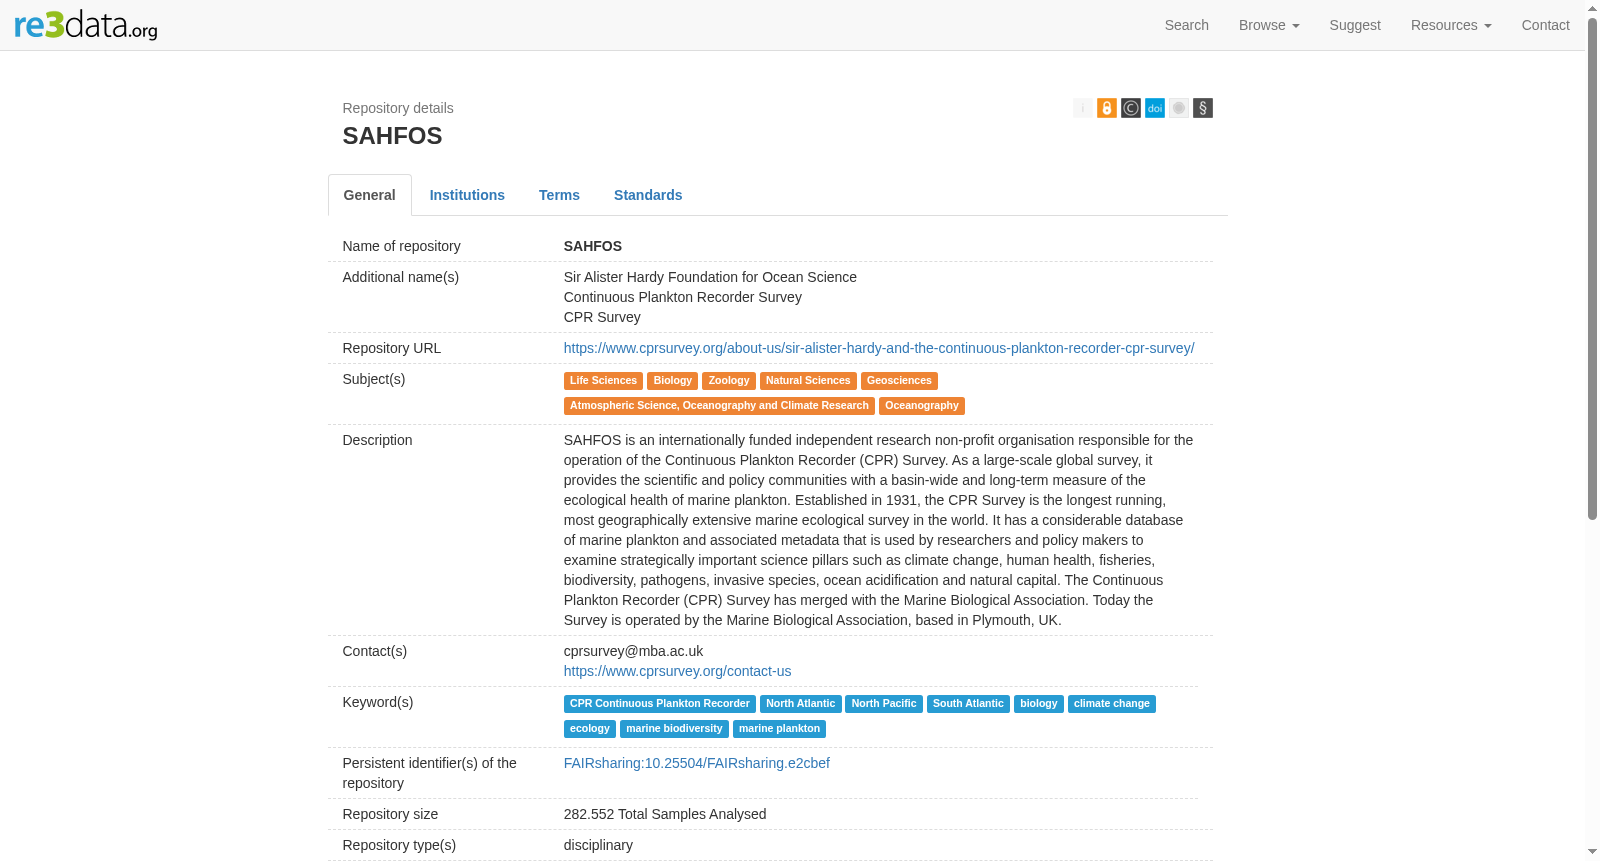Open the cprsurvey.org repository URL link
This screenshot has width=1600, height=861.
pos(879,348)
